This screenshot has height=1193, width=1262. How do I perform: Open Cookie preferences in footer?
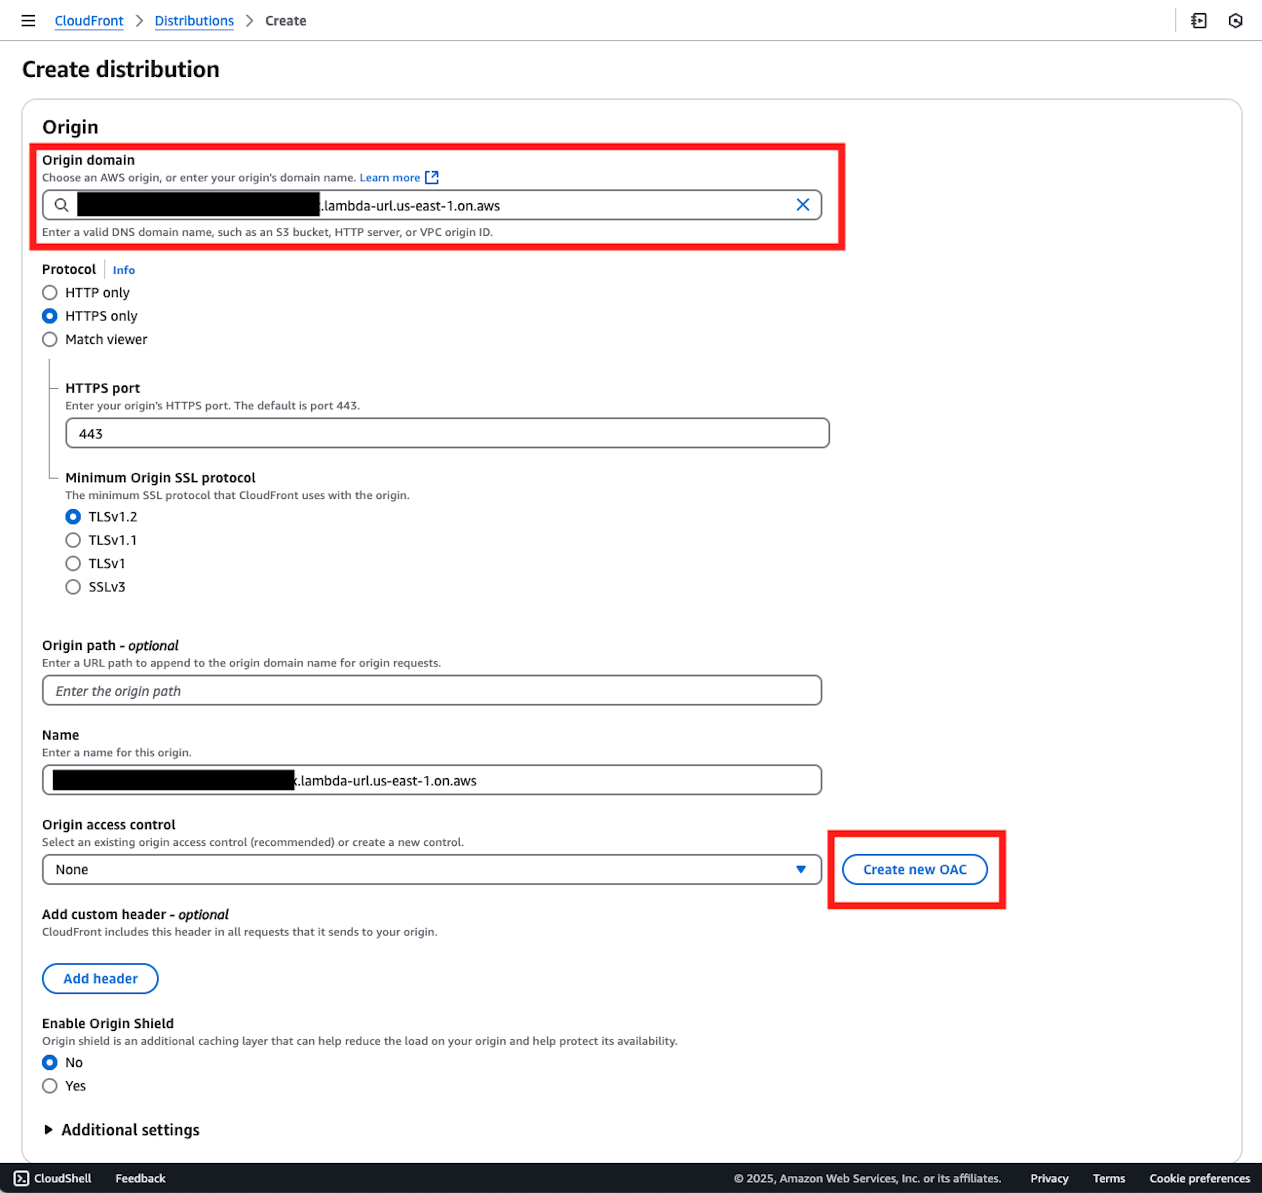pos(1200,1178)
